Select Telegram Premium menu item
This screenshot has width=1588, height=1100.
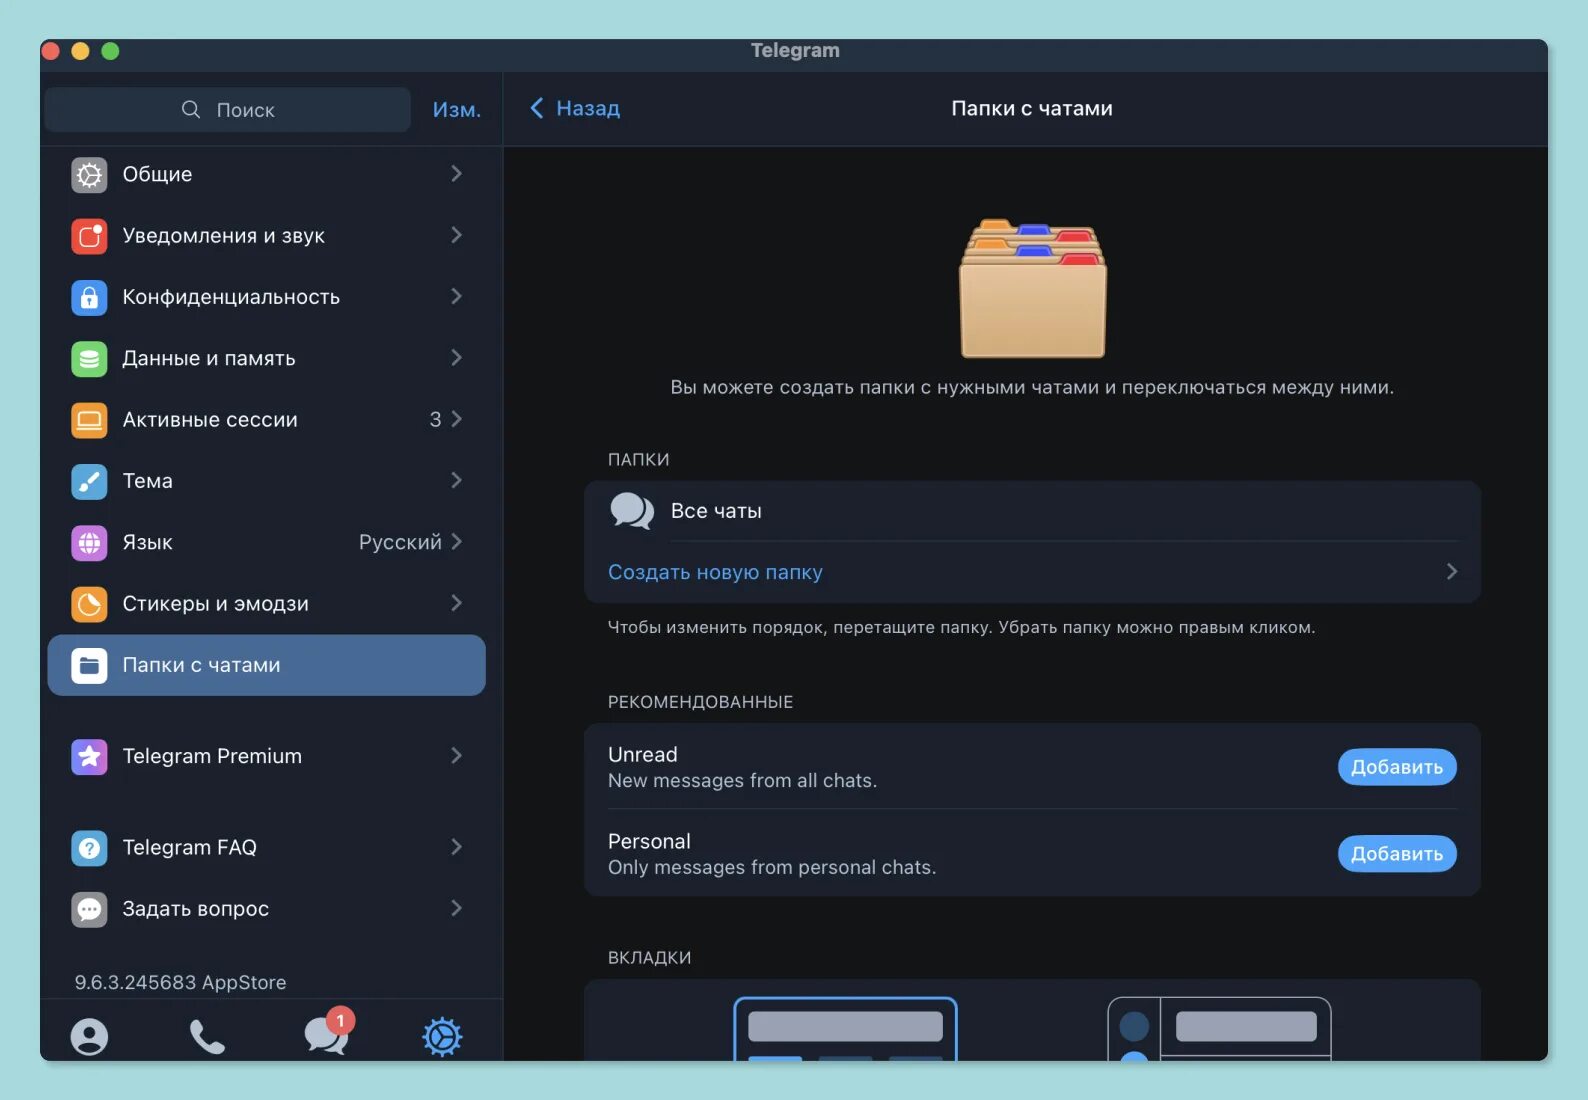click(266, 756)
